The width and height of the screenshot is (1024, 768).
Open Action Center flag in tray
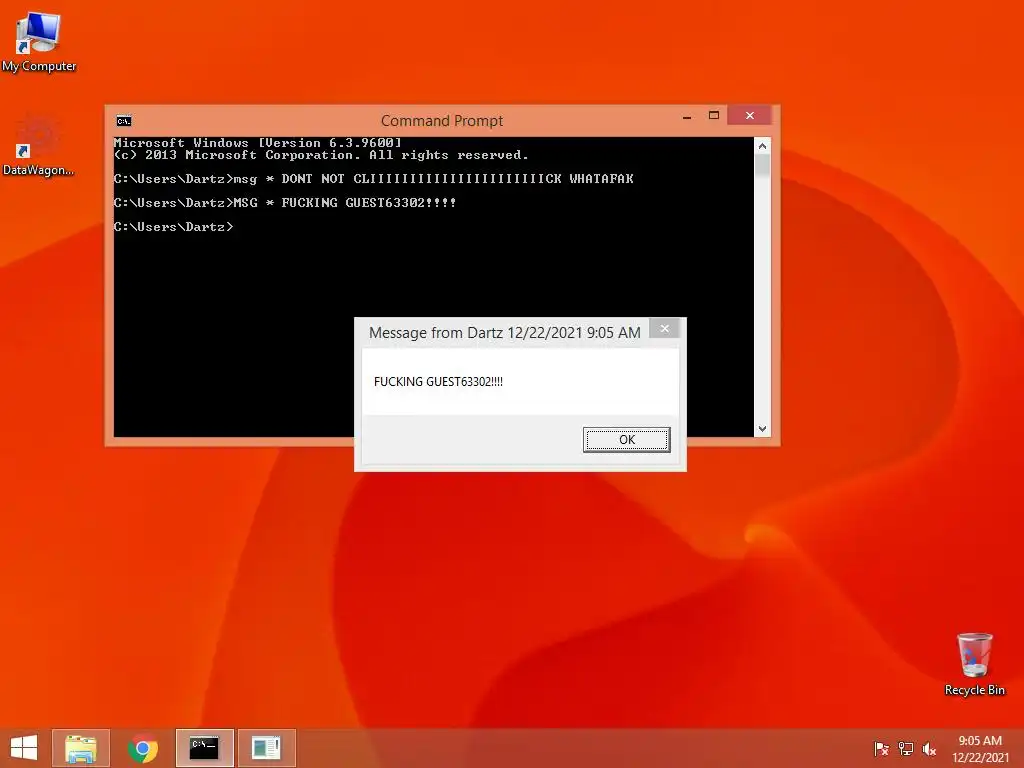click(882, 748)
